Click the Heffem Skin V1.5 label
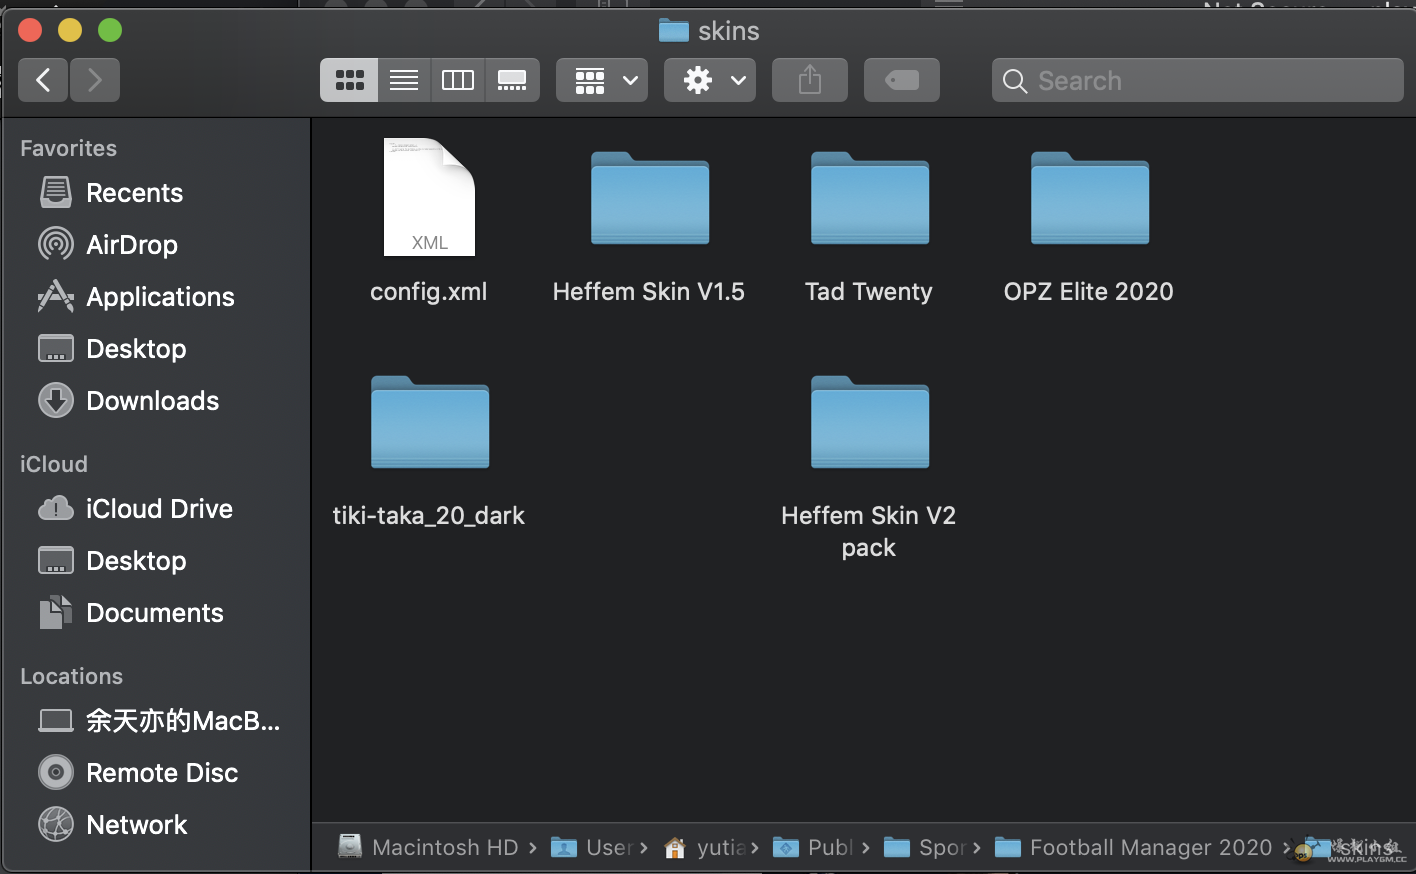1416x874 pixels. coord(649,292)
